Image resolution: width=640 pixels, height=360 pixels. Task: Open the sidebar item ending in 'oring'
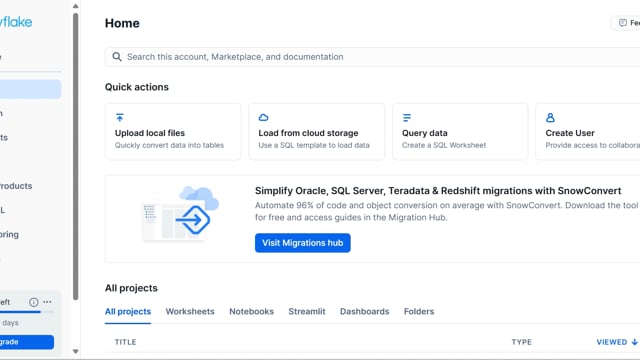pyautogui.click(x=9, y=234)
